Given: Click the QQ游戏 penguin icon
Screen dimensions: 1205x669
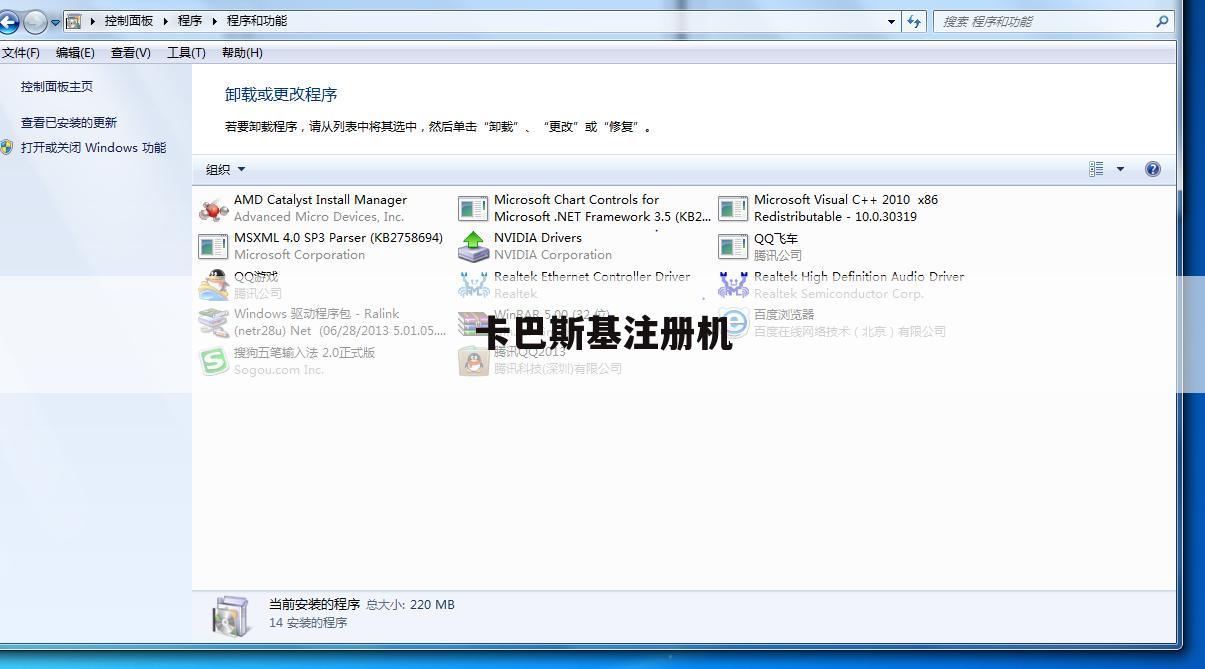Looking at the screenshot, I should (x=213, y=285).
